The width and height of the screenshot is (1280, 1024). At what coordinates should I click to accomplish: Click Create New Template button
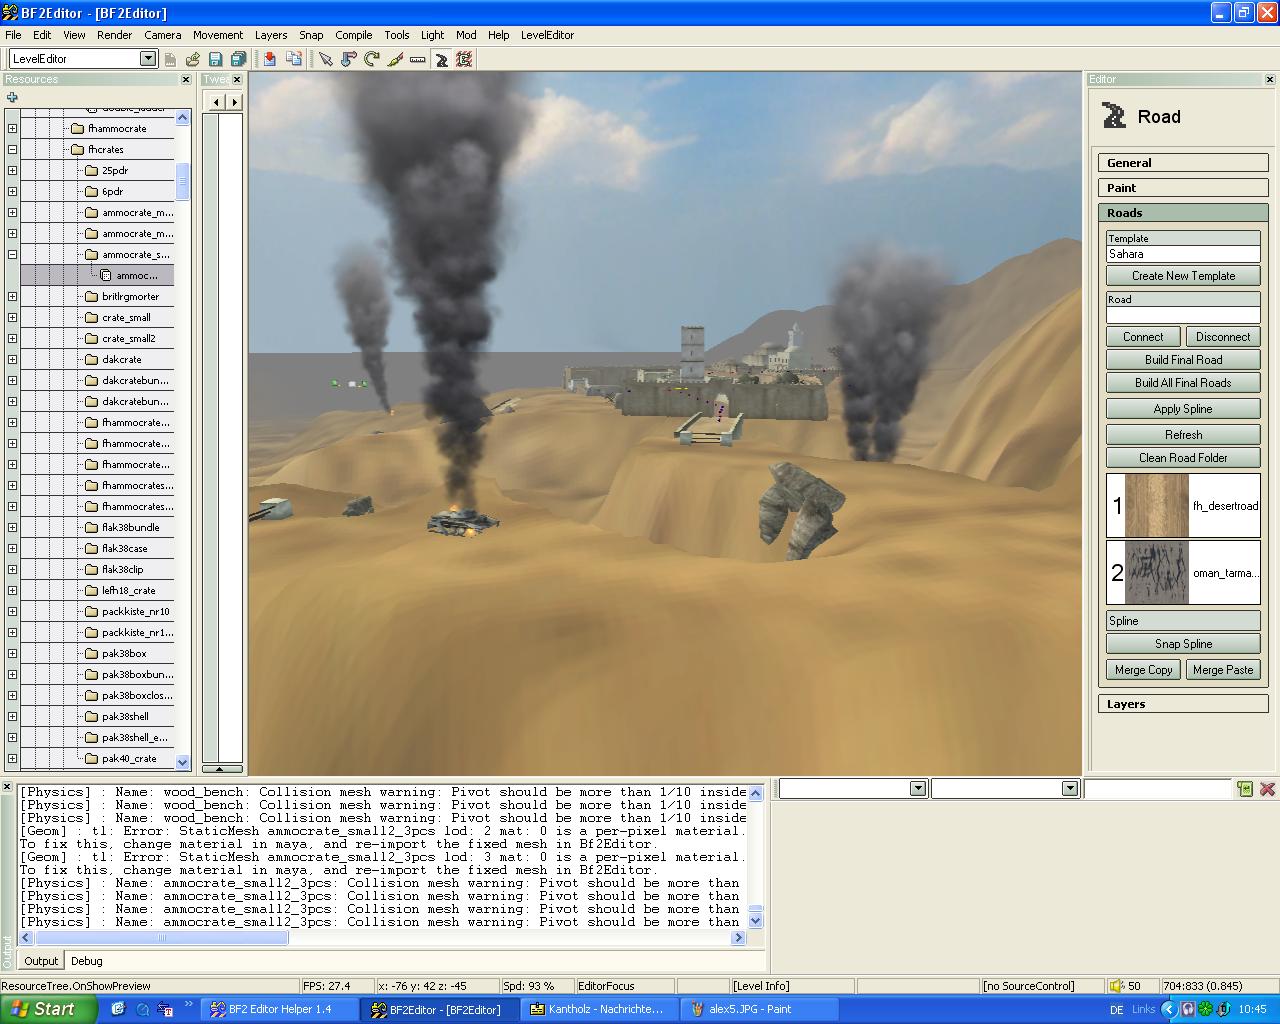pyautogui.click(x=1183, y=276)
